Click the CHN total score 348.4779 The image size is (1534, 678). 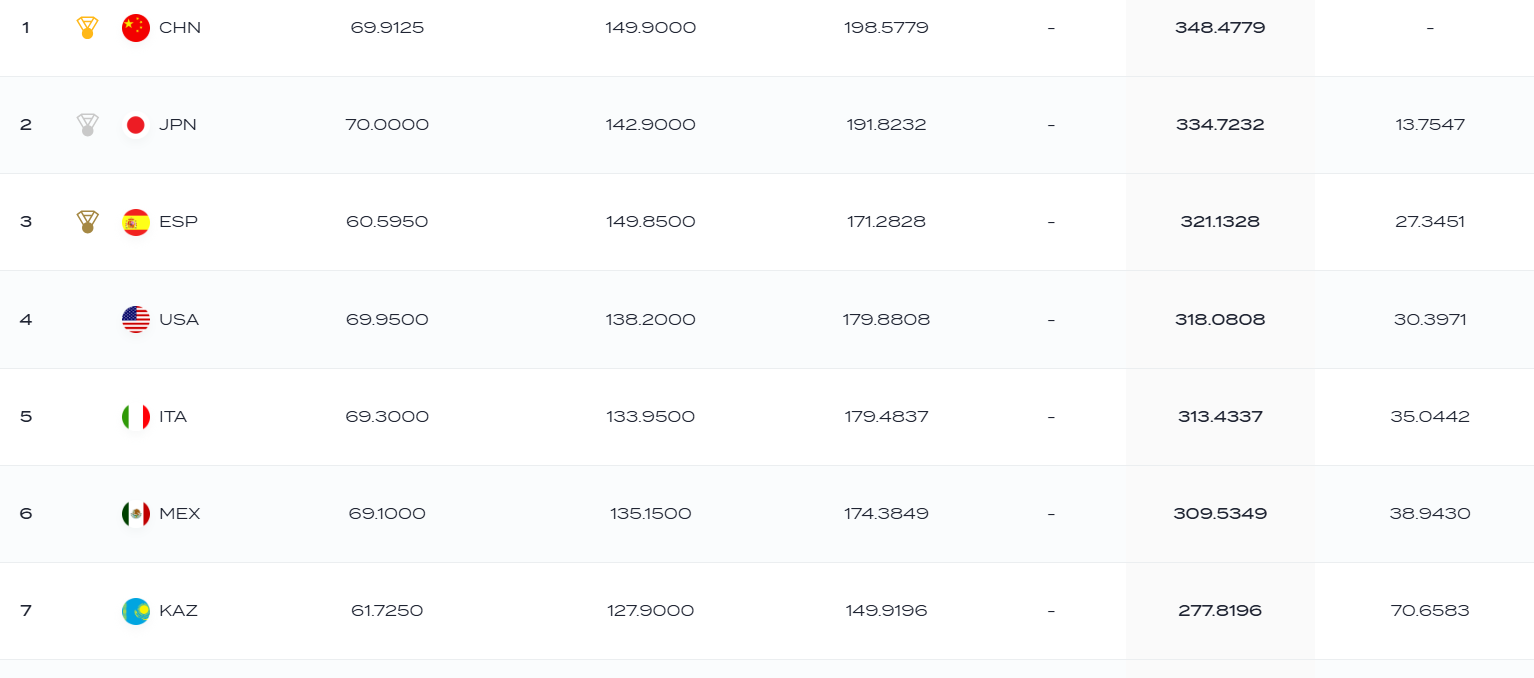1220,28
